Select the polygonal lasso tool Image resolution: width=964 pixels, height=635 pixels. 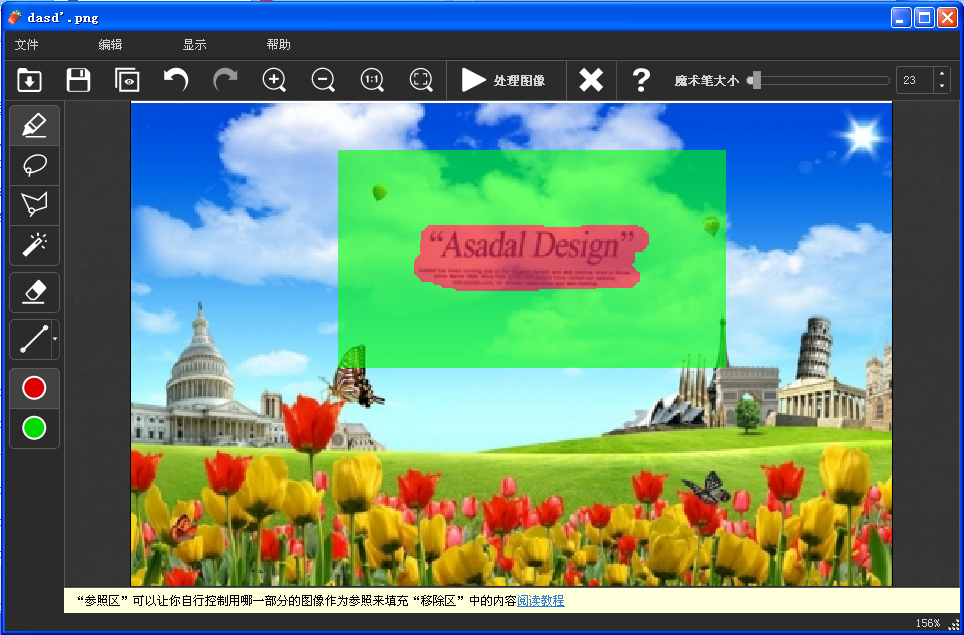coord(34,205)
